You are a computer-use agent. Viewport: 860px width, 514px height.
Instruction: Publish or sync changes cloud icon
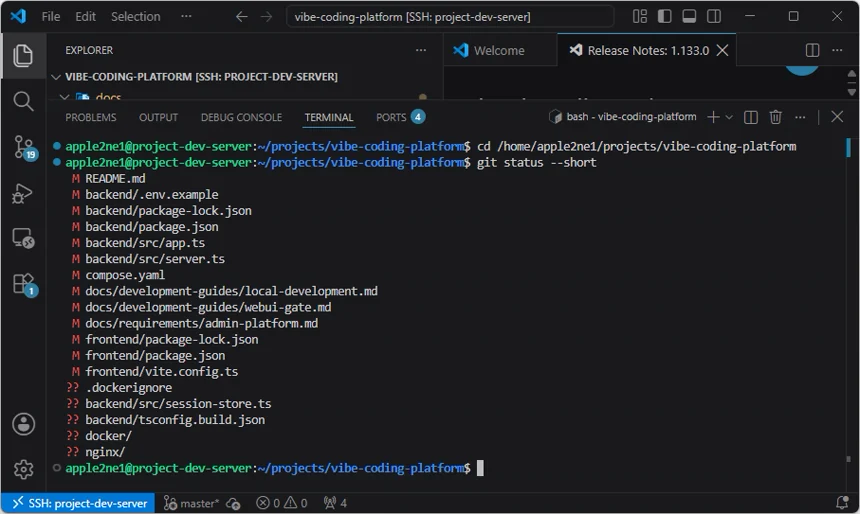[x=233, y=503]
